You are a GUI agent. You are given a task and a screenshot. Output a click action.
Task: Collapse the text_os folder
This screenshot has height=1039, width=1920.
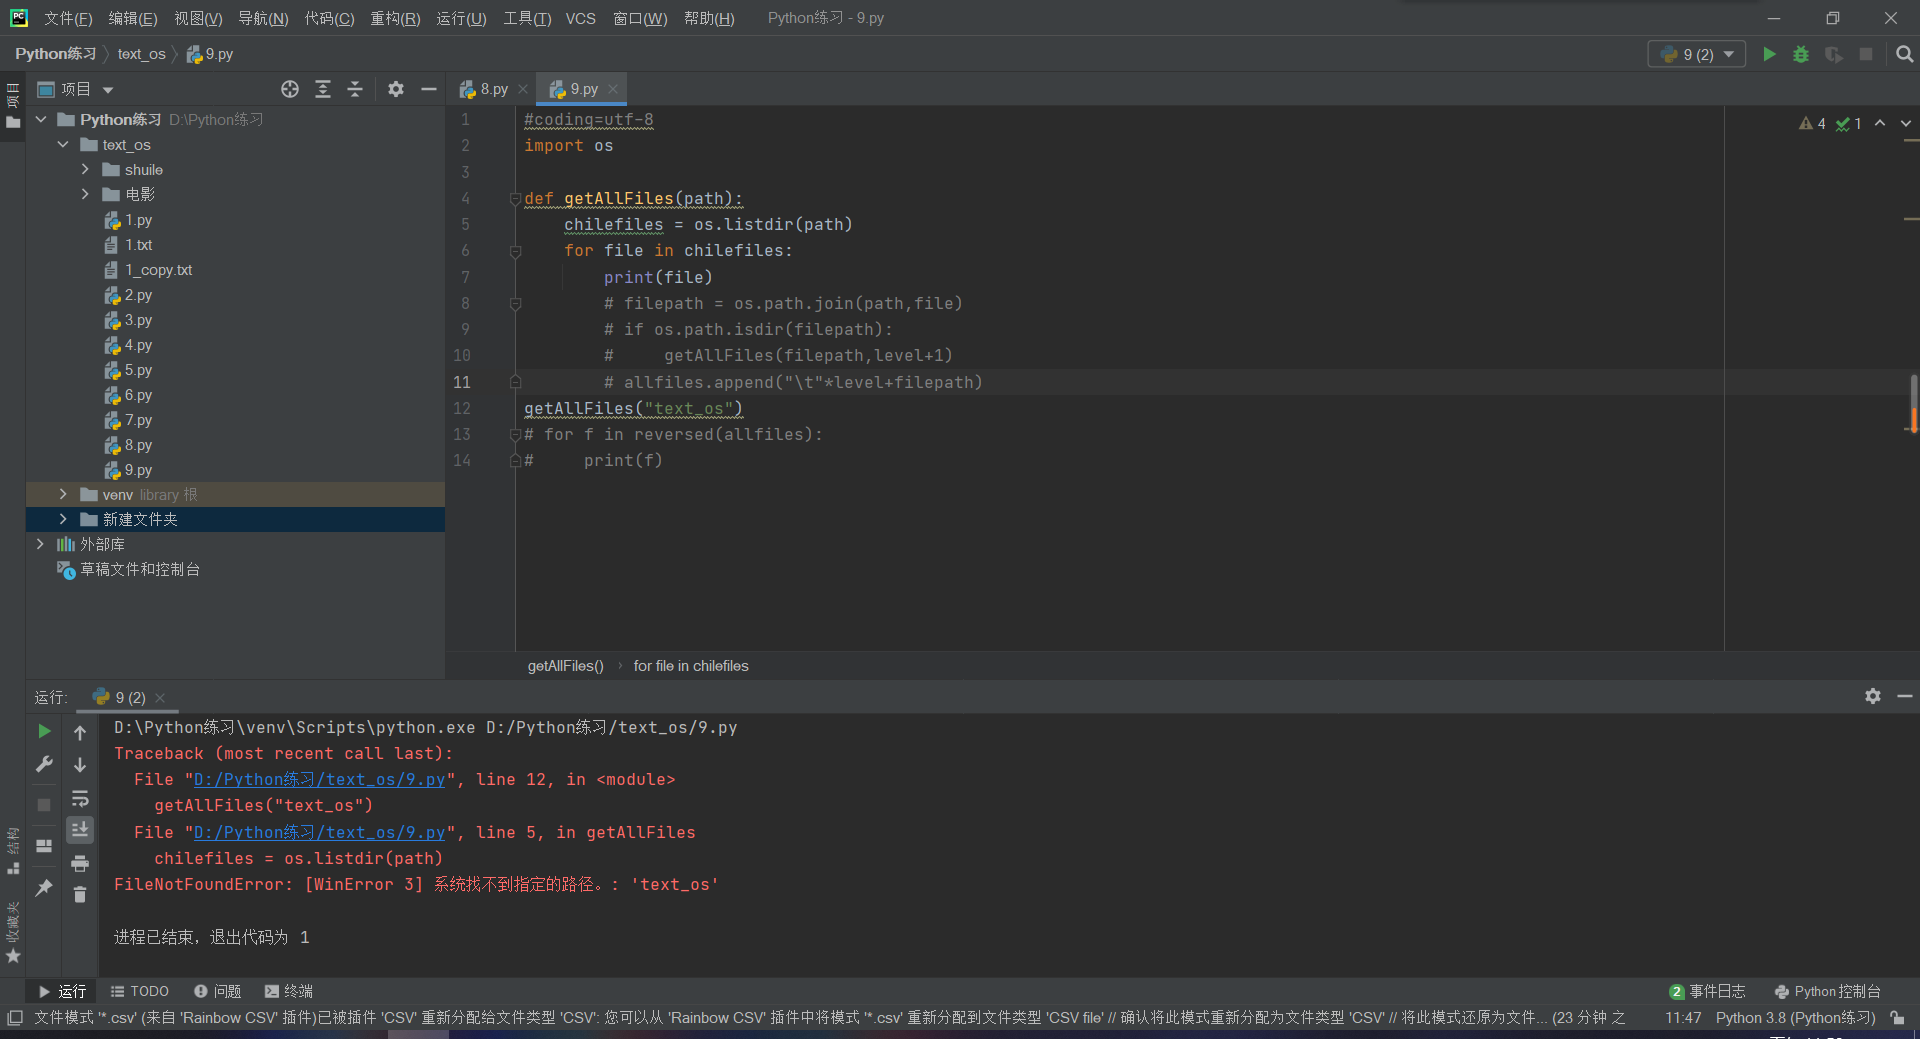(63, 144)
